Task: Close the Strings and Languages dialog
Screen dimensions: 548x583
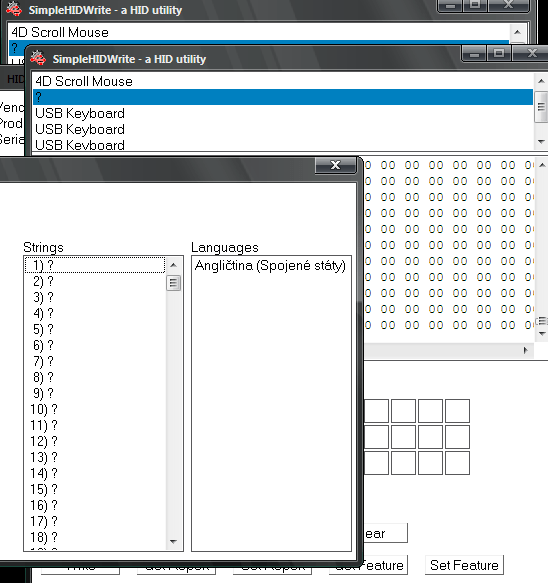Action: point(335,165)
